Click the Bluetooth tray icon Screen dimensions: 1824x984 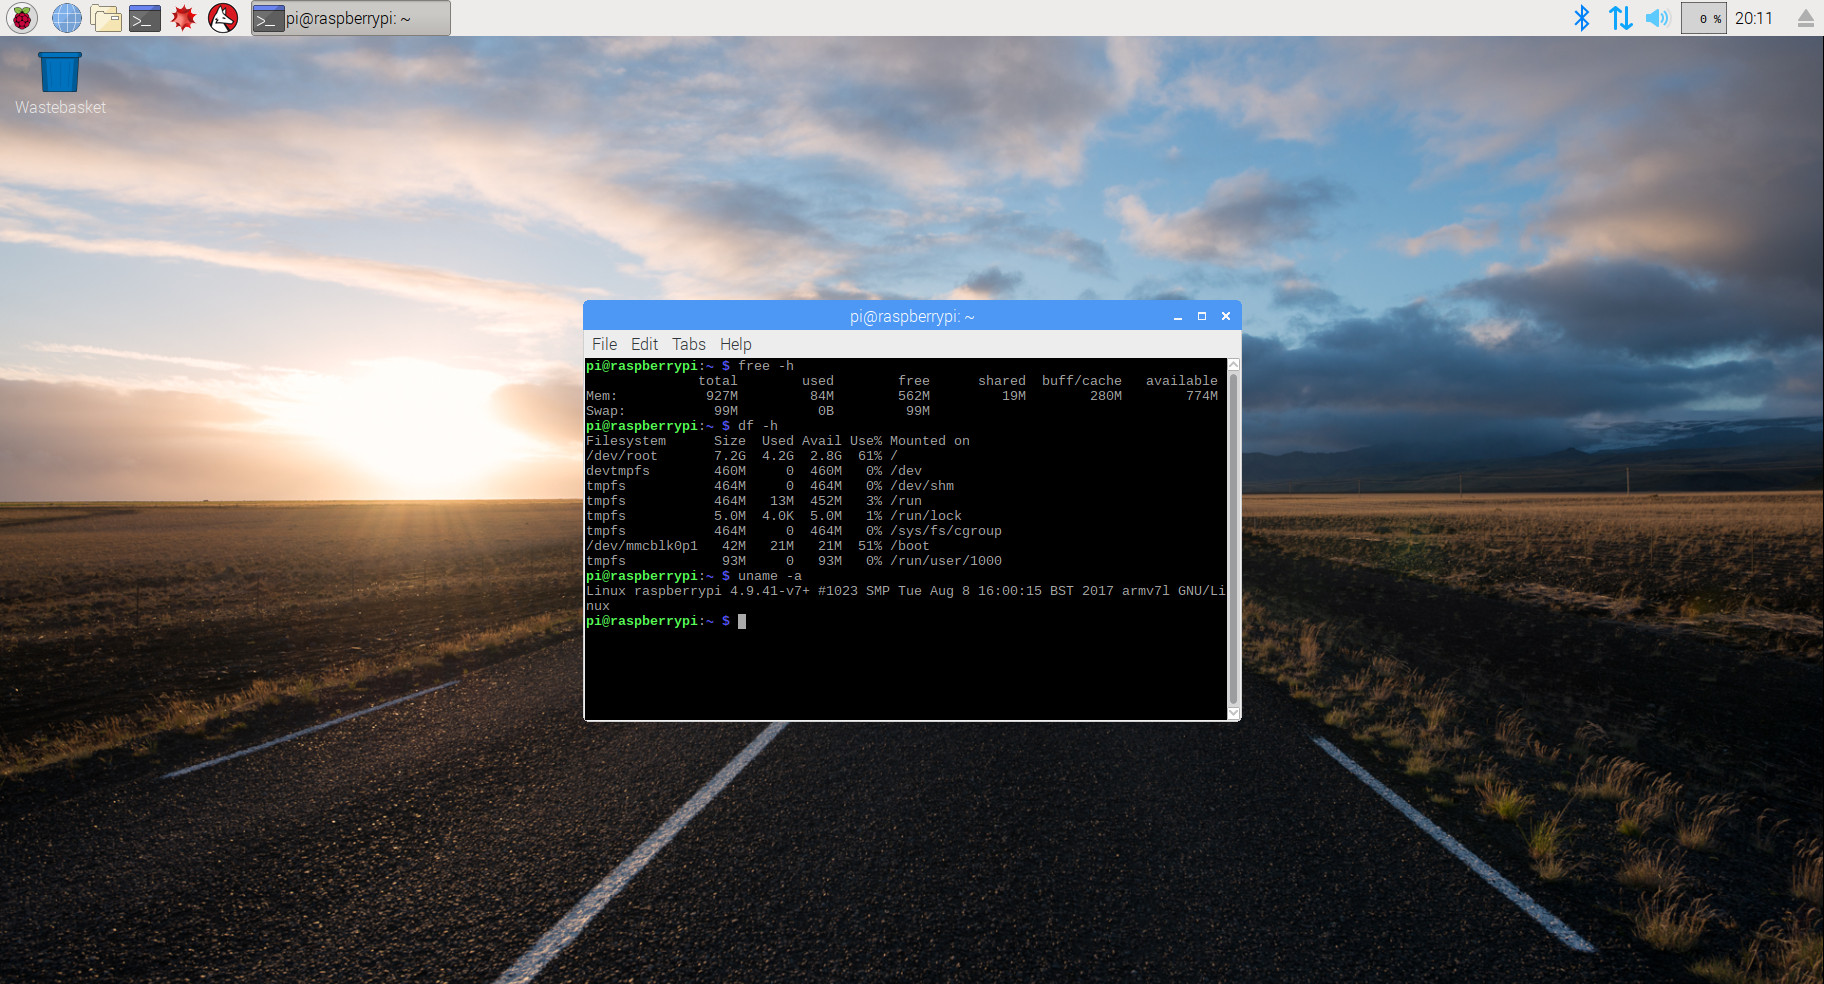point(1581,18)
